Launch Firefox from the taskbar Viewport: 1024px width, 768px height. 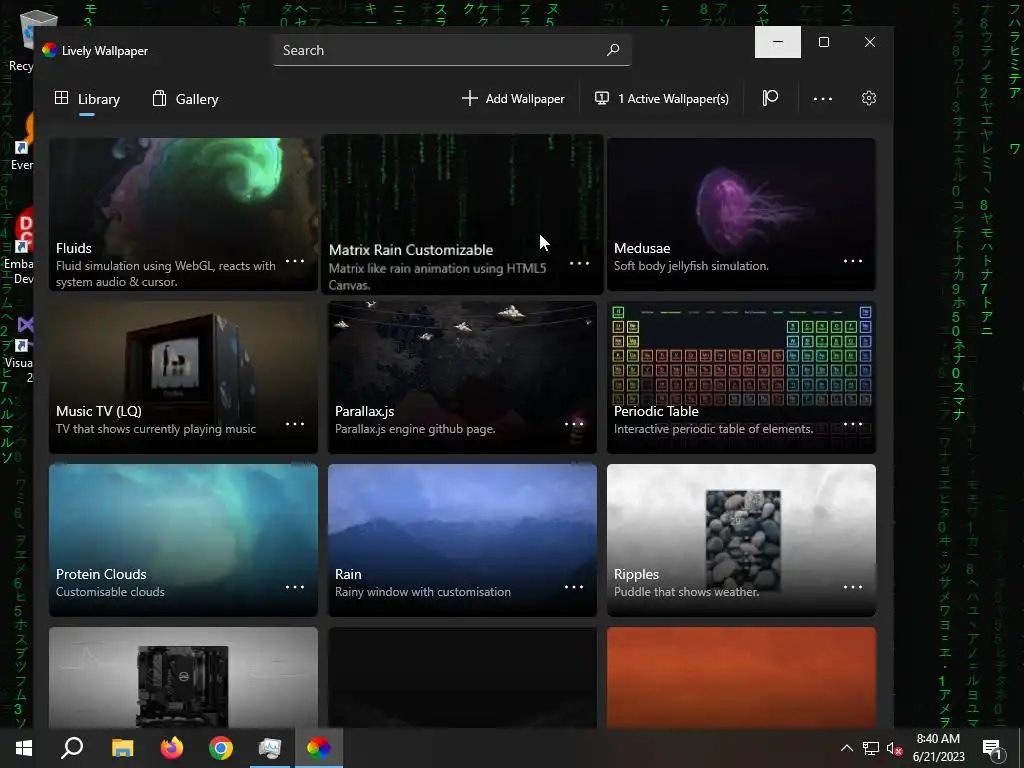click(x=172, y=748)
